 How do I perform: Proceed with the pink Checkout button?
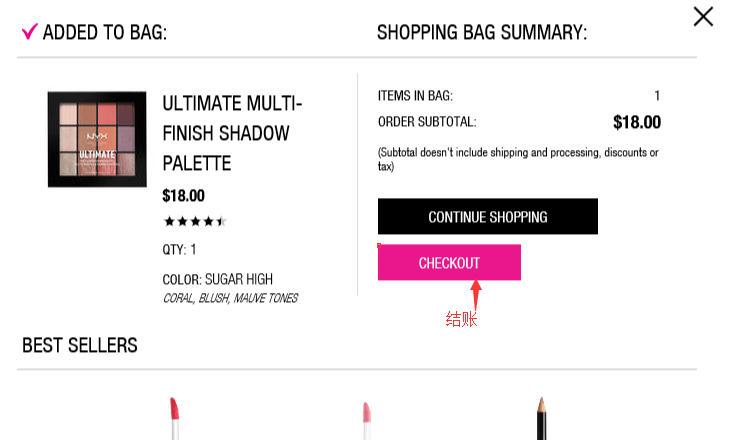[449, 263]
